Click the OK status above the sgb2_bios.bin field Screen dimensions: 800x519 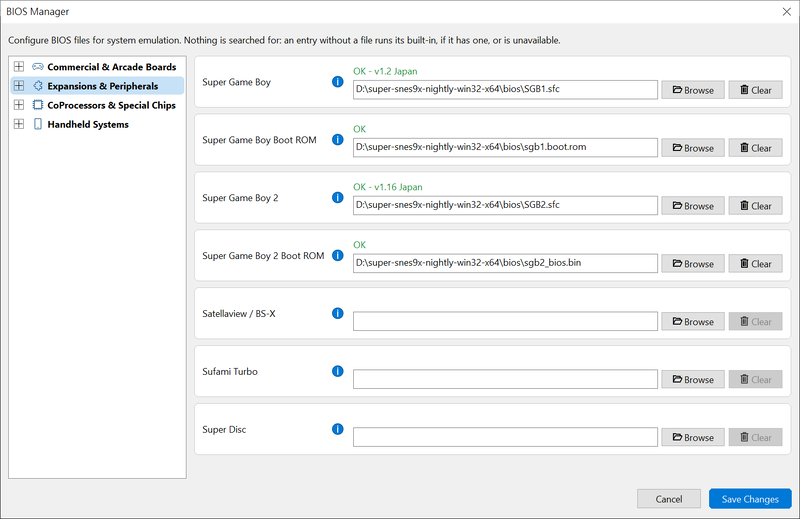click(359, 245)
